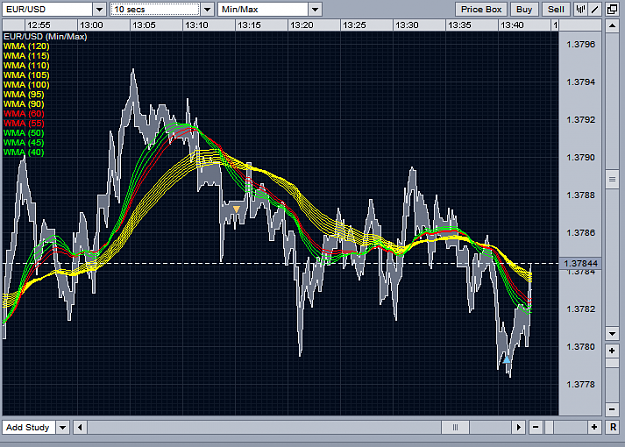Click the horizontal scroll left arrow
The width and height of the screenshot is (625, 447).
[x=80, y=427]
